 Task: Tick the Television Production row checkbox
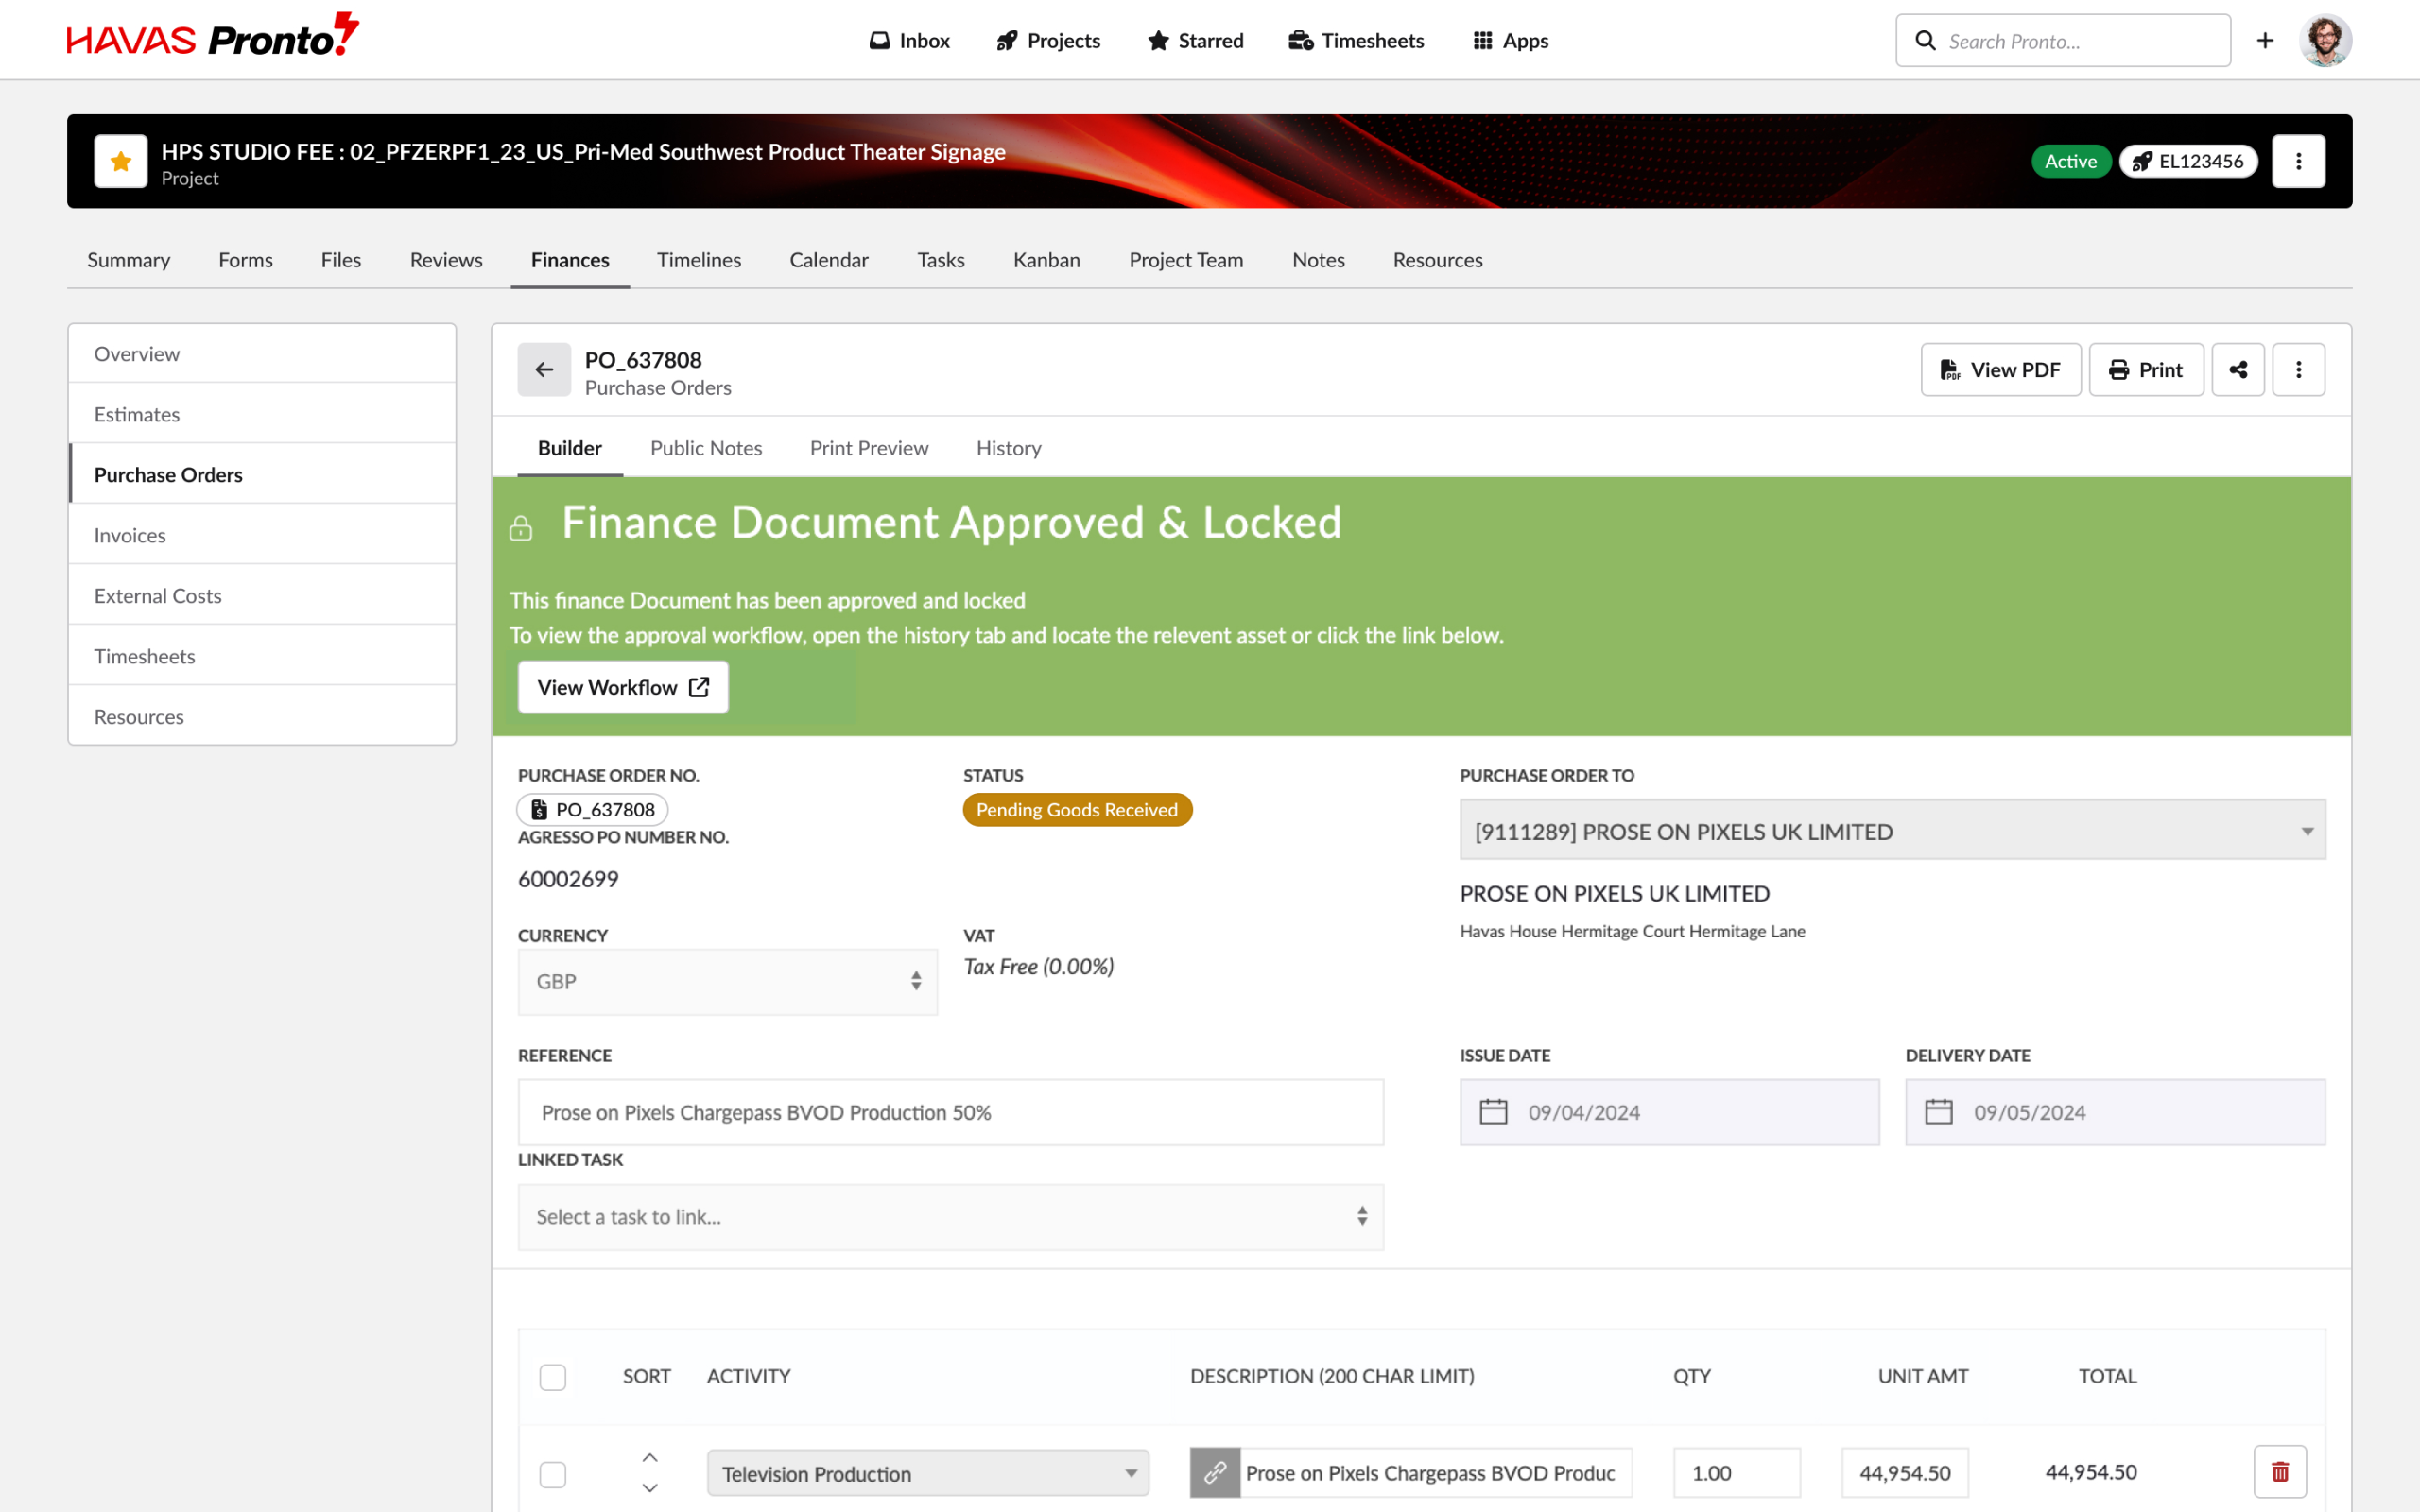pyautogui.click(x=553, y=1474)
